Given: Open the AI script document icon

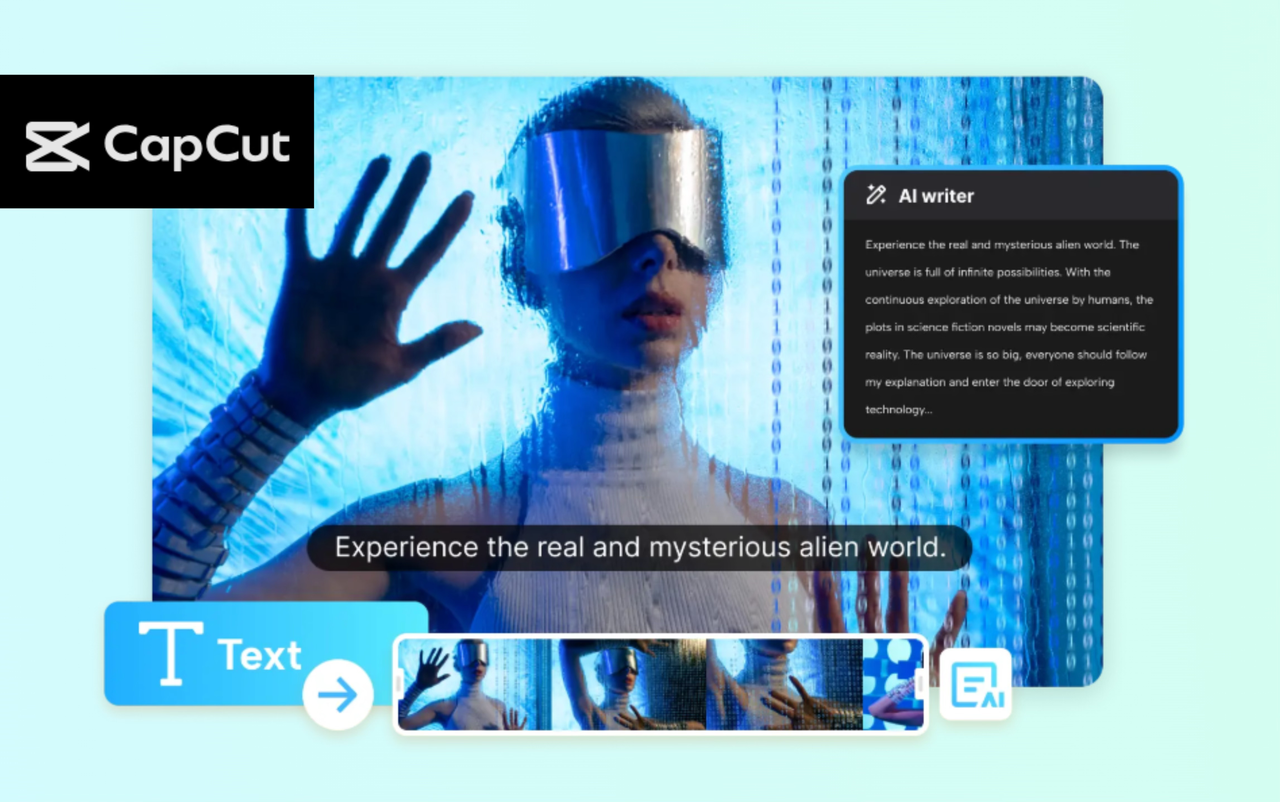Looking at the screenshot, I should 974,684.
